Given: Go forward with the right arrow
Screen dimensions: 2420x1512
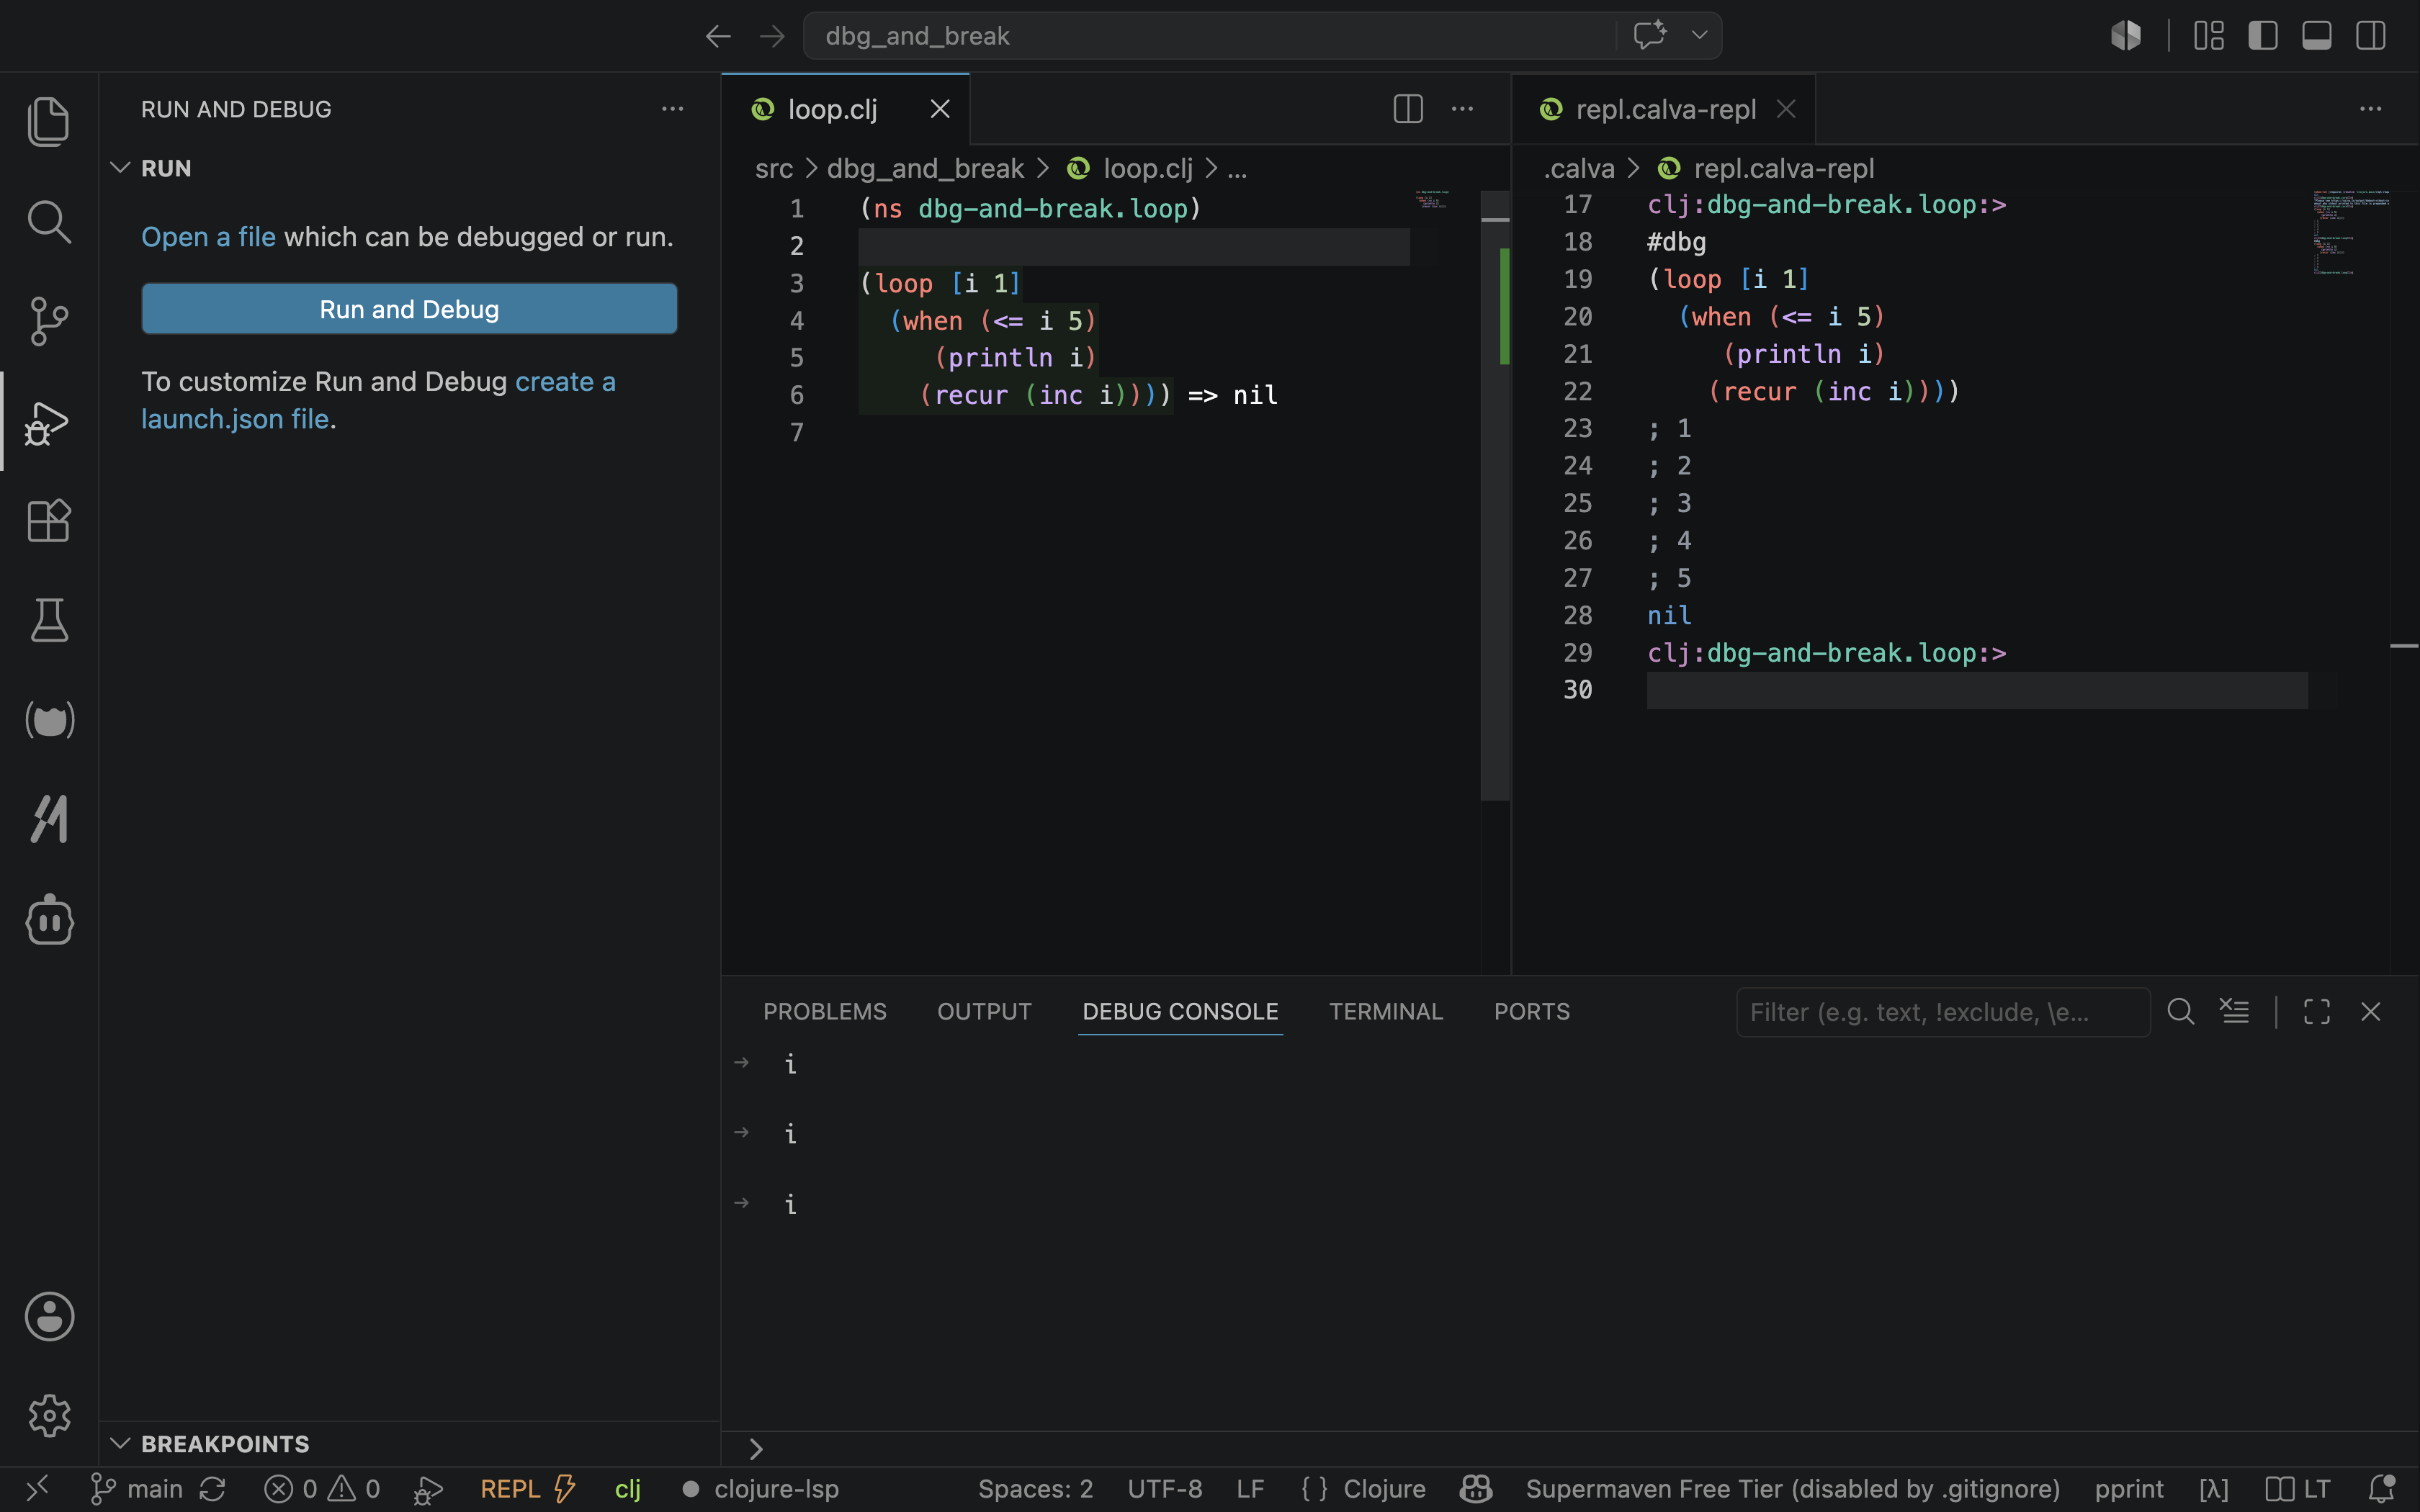Looking at the screenshot, I should (x=772, y=36).
